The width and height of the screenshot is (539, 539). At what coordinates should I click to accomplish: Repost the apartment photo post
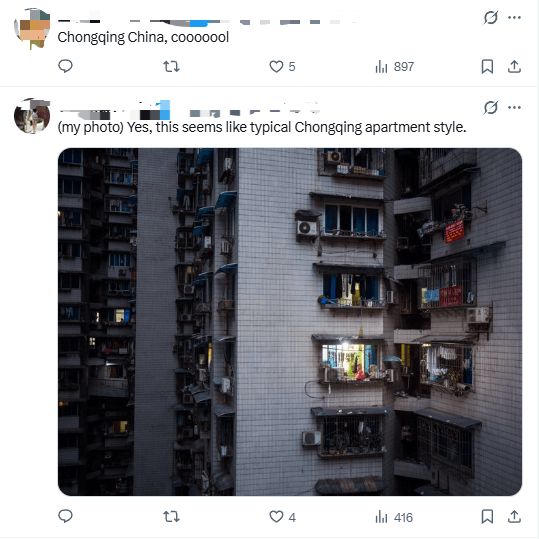click(171, 517)
